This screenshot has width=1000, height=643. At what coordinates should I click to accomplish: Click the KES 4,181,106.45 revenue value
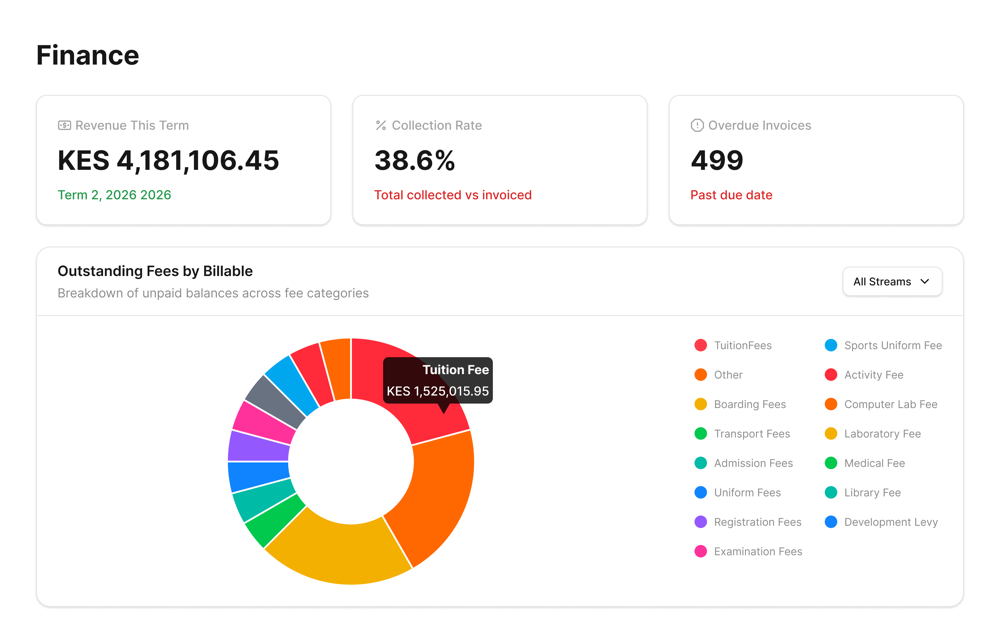click(x=168, y=160)
